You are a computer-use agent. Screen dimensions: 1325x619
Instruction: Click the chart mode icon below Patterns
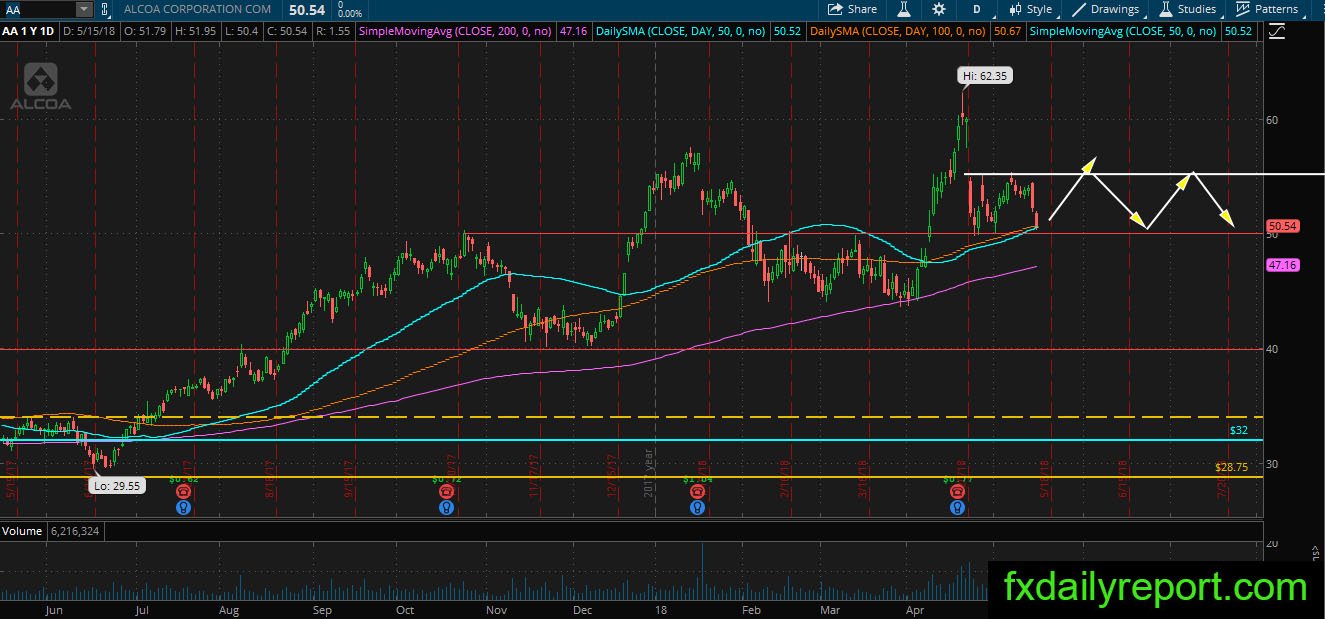pyautogui.click(x=1275, y=31)
